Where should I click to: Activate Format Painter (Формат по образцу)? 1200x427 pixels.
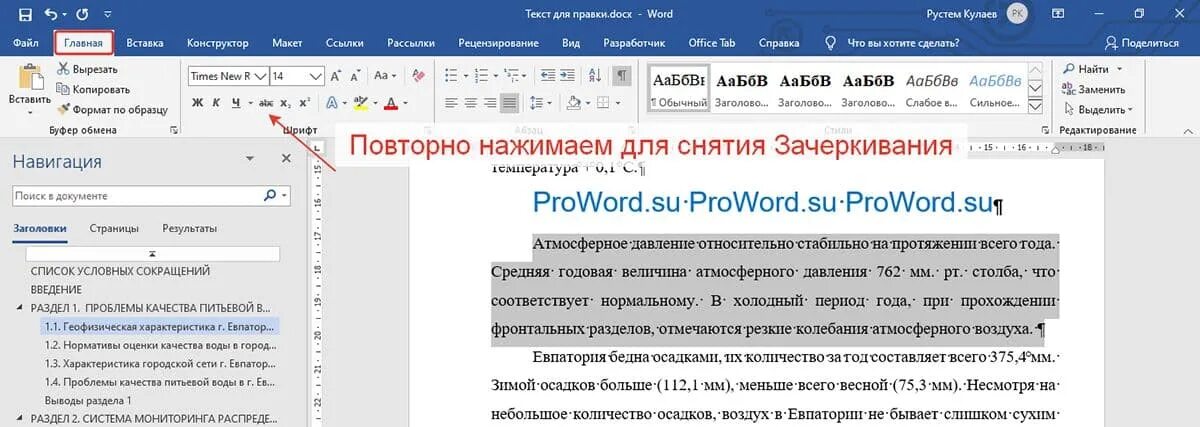(x=112, y=109)
